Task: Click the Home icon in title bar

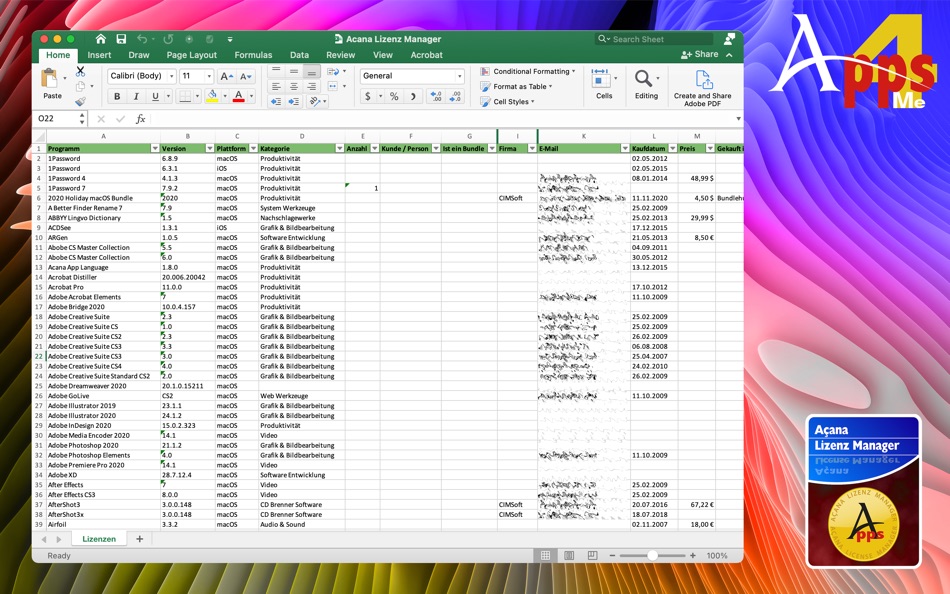Action: coord(101,39)
